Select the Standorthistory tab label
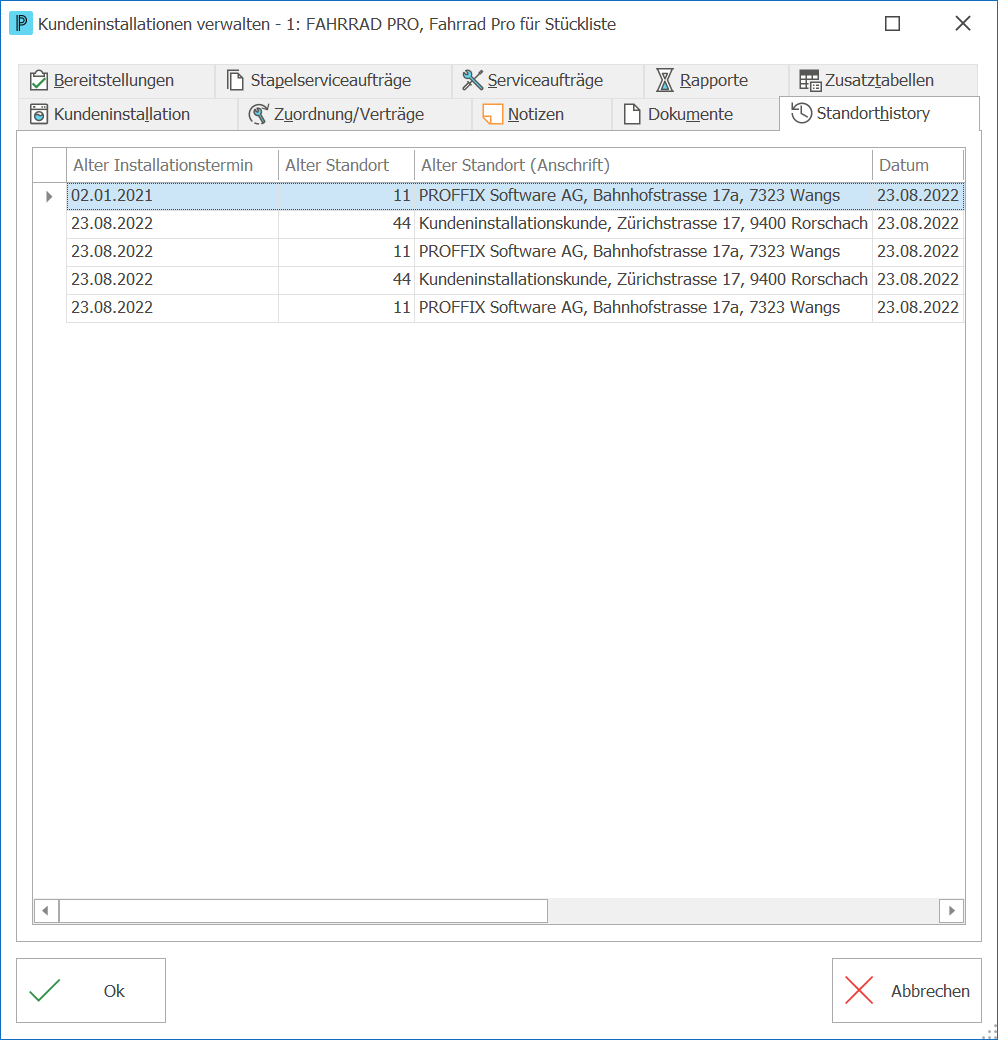Image resolution: width=998 pixels, height=1040 pixels. (873, 113)
